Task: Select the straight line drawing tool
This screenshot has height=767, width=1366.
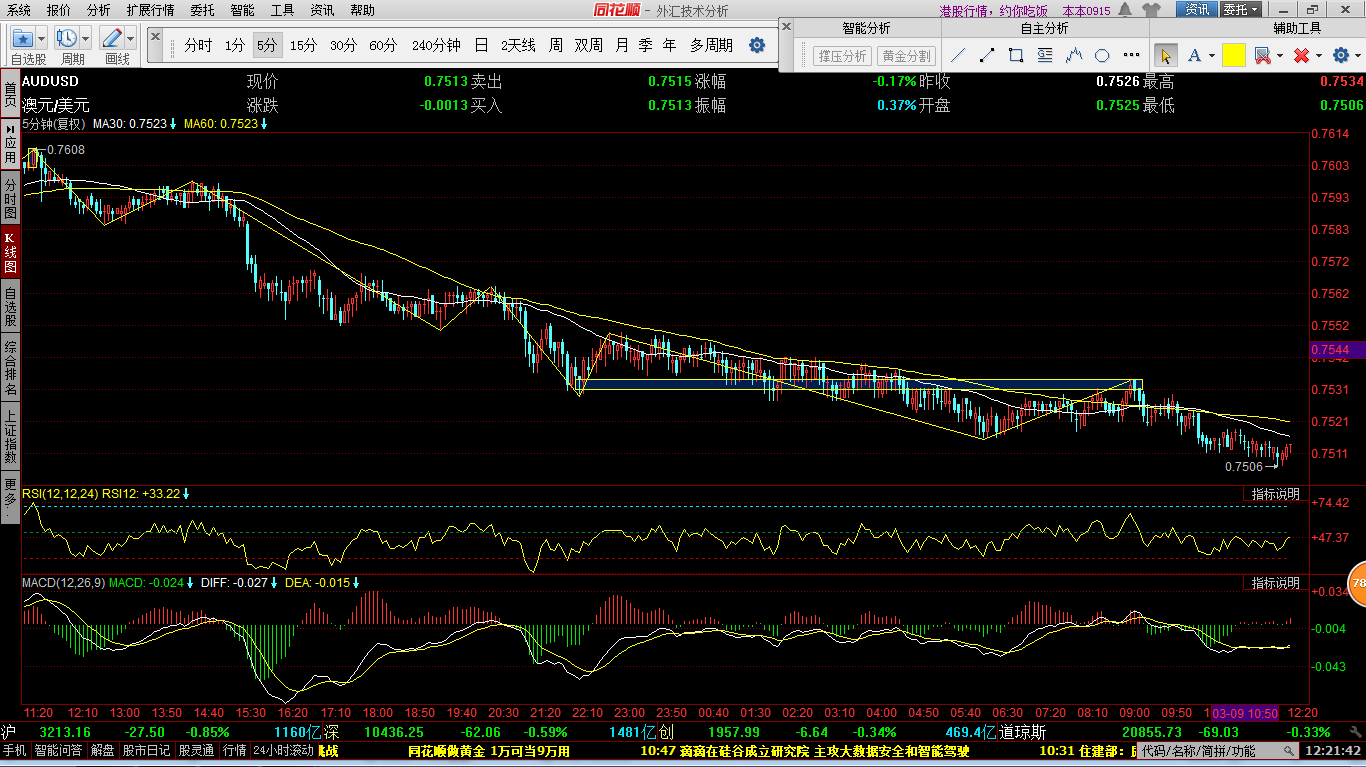Action: (958, 55)
